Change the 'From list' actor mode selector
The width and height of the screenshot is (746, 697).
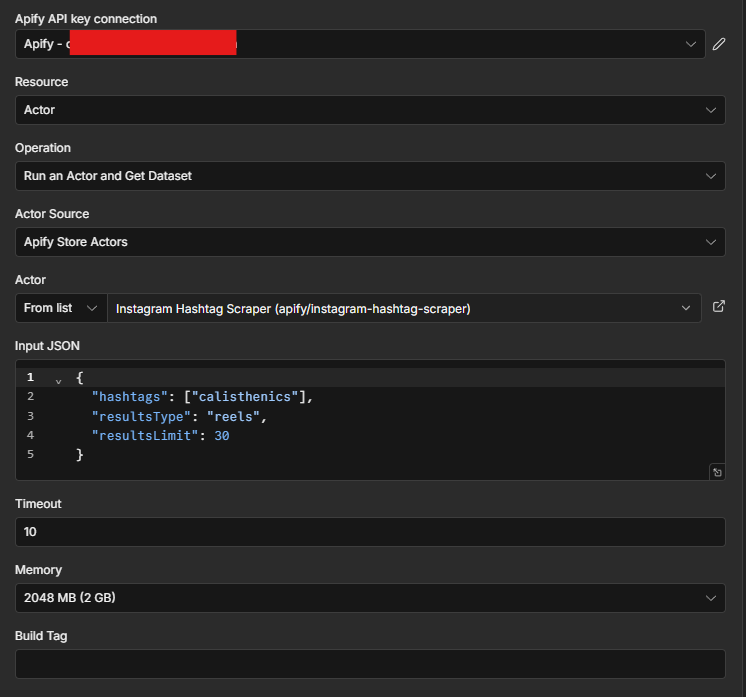[x=61, y=308]
